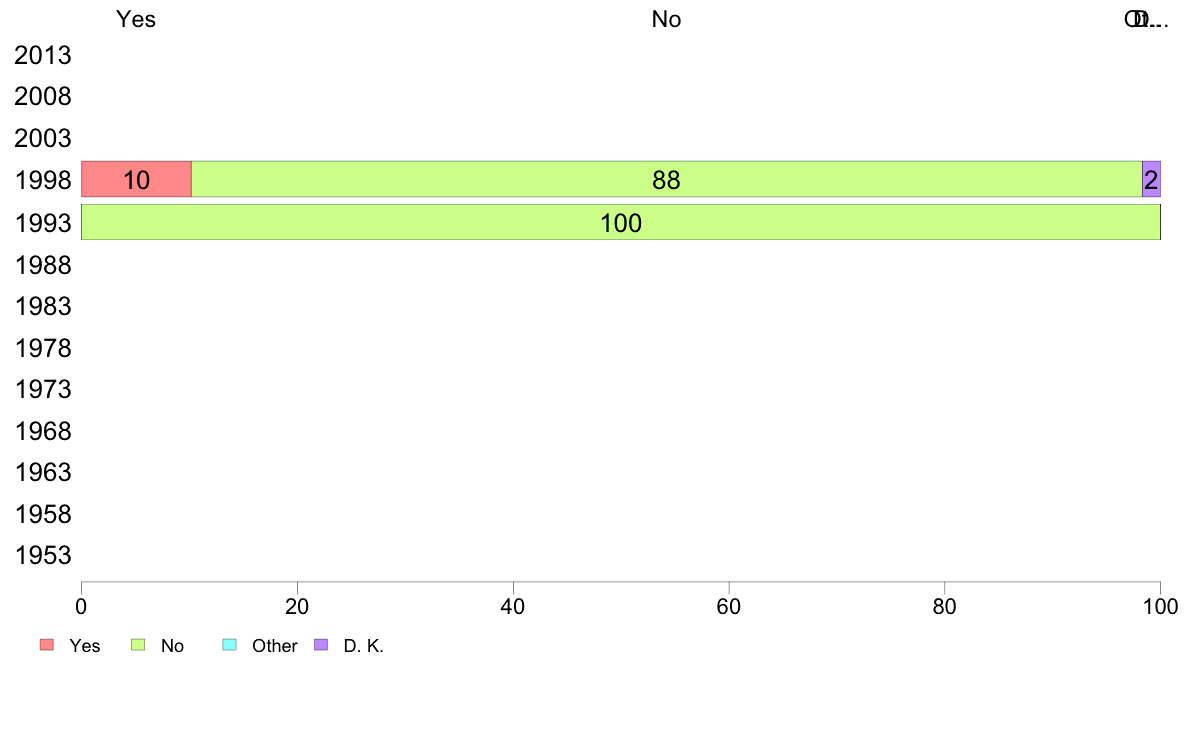Click the red Yes legend swatch

[47, 645]
